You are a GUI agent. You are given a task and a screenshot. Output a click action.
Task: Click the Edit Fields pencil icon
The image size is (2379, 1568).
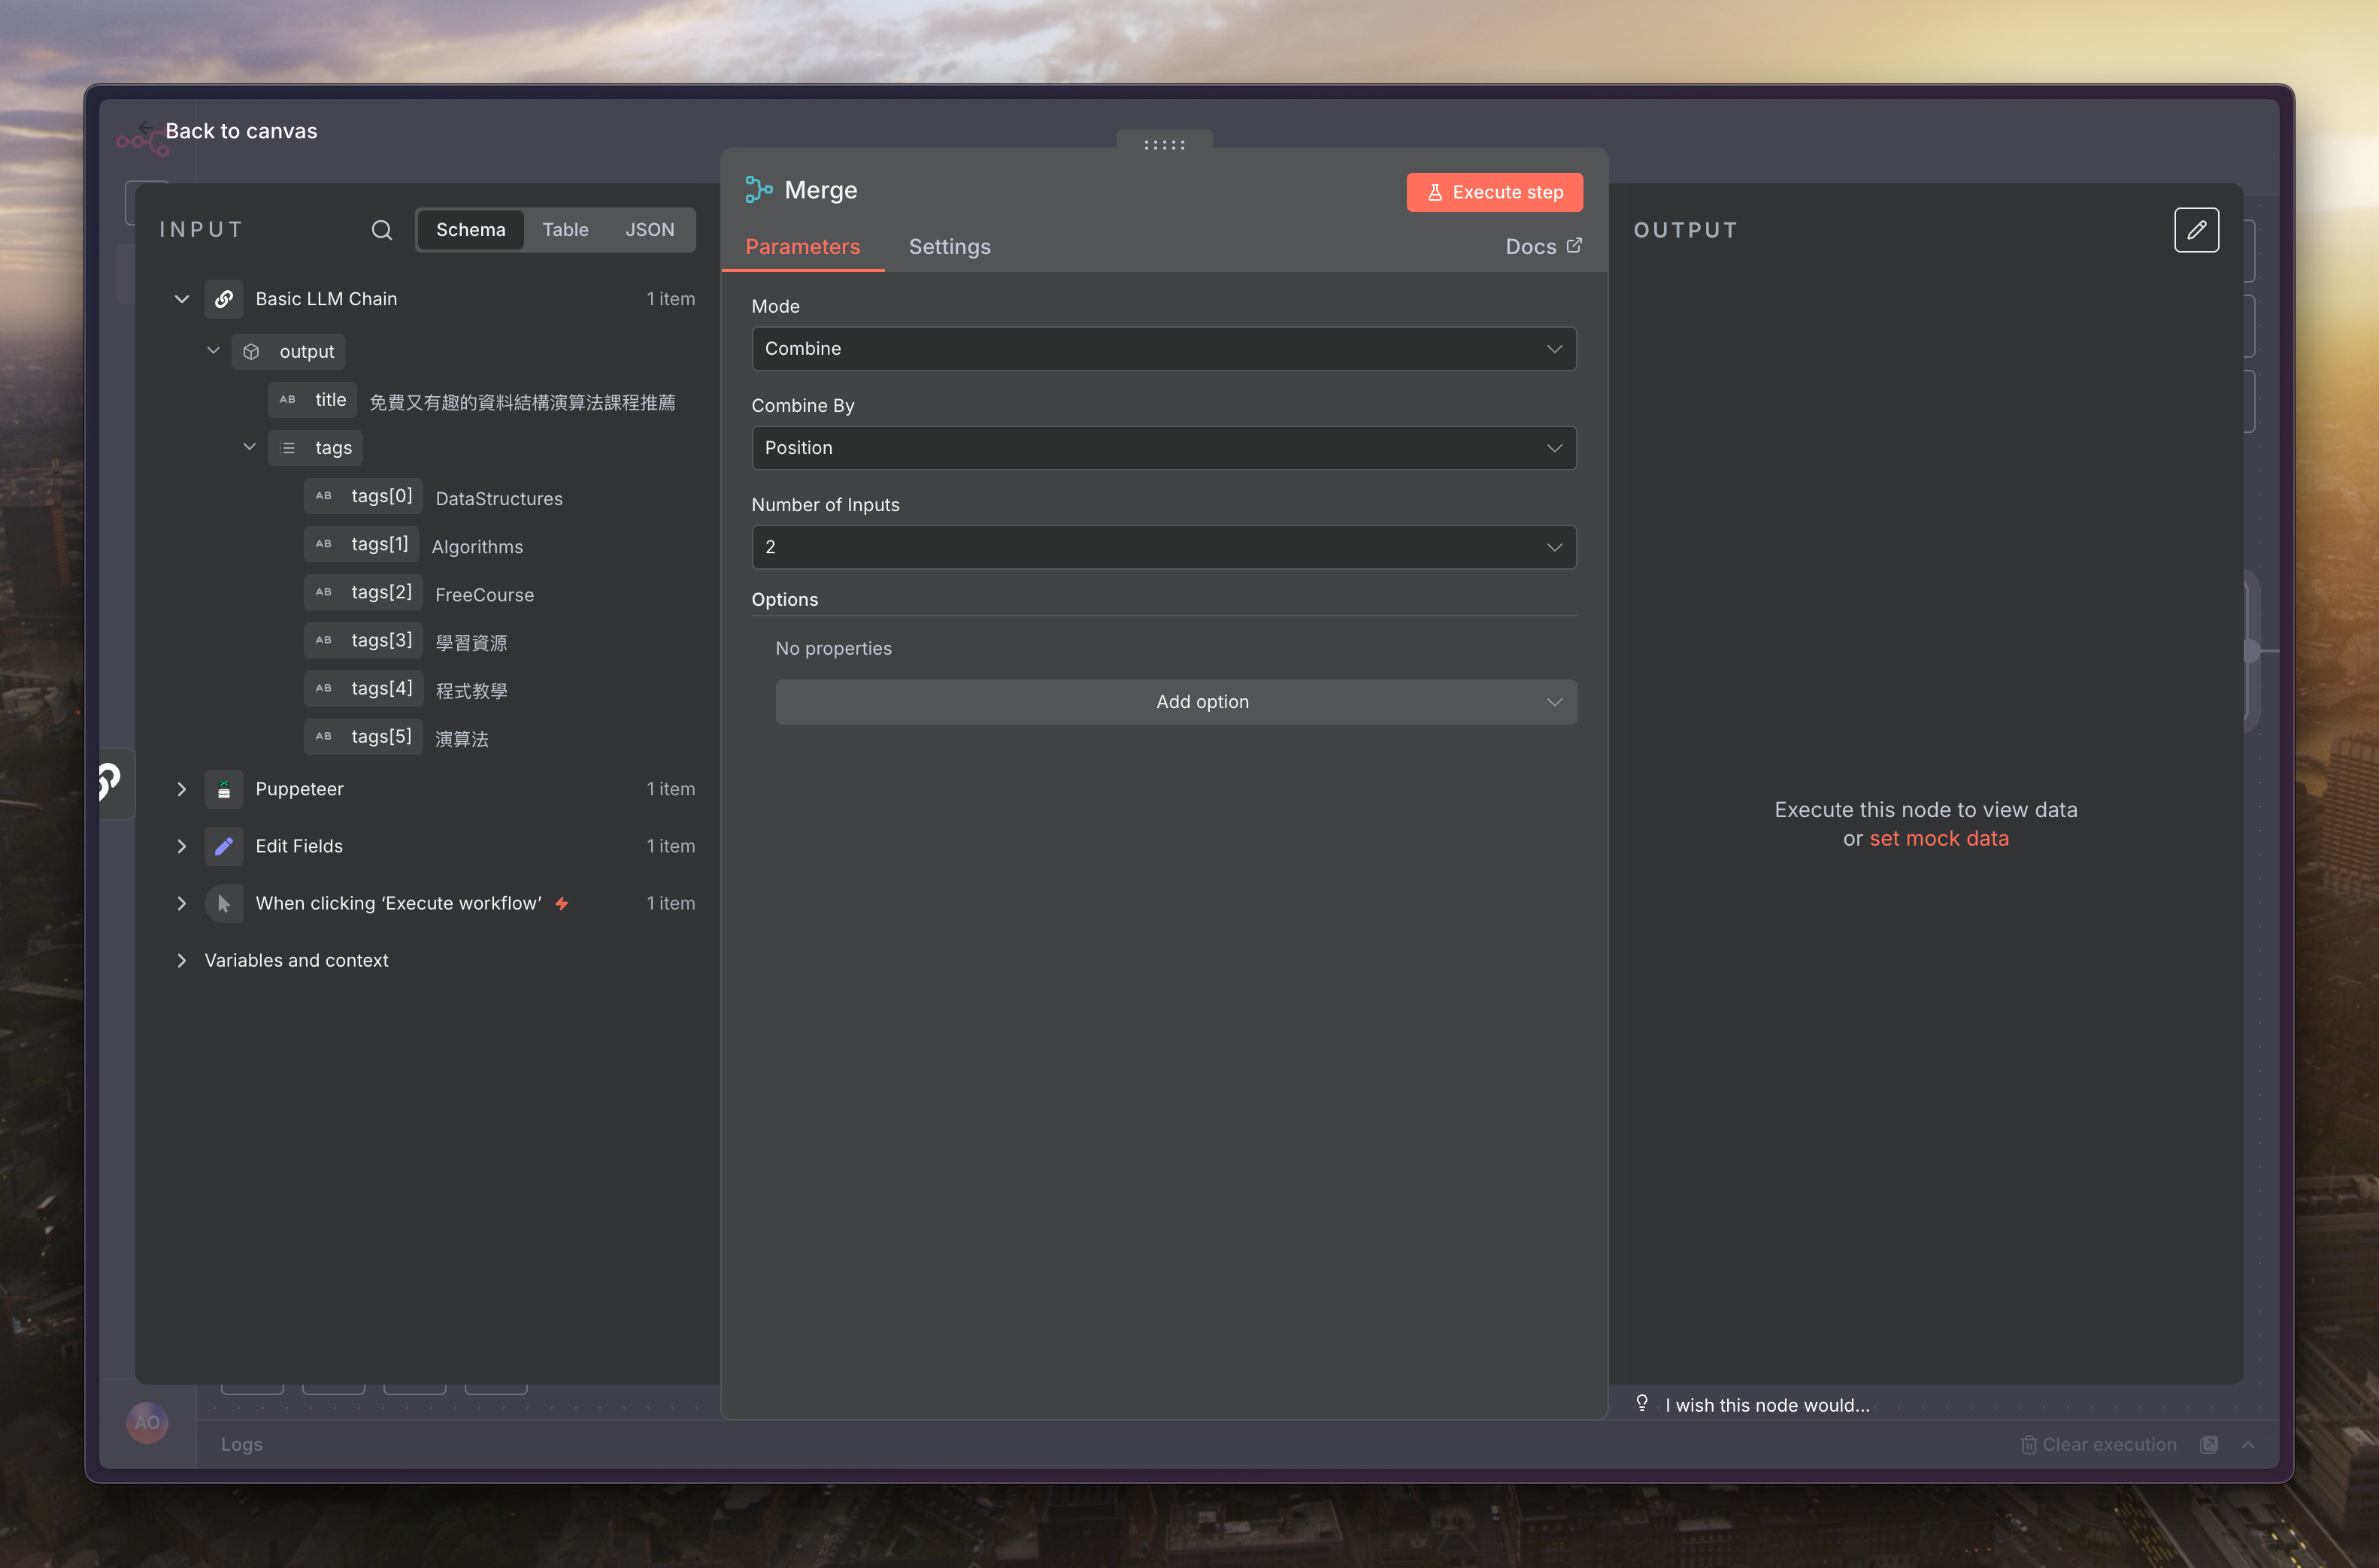point(224,846)
